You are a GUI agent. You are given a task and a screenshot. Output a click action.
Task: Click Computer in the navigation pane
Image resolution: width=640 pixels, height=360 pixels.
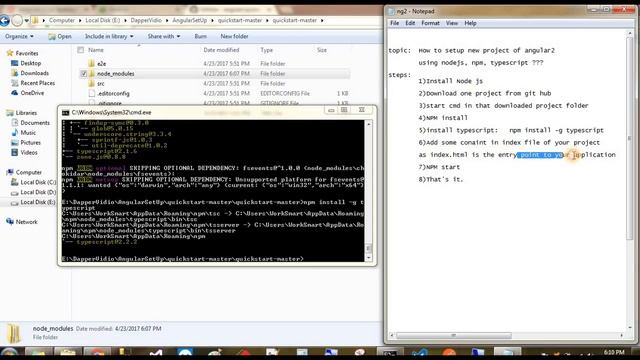point(28,173)
